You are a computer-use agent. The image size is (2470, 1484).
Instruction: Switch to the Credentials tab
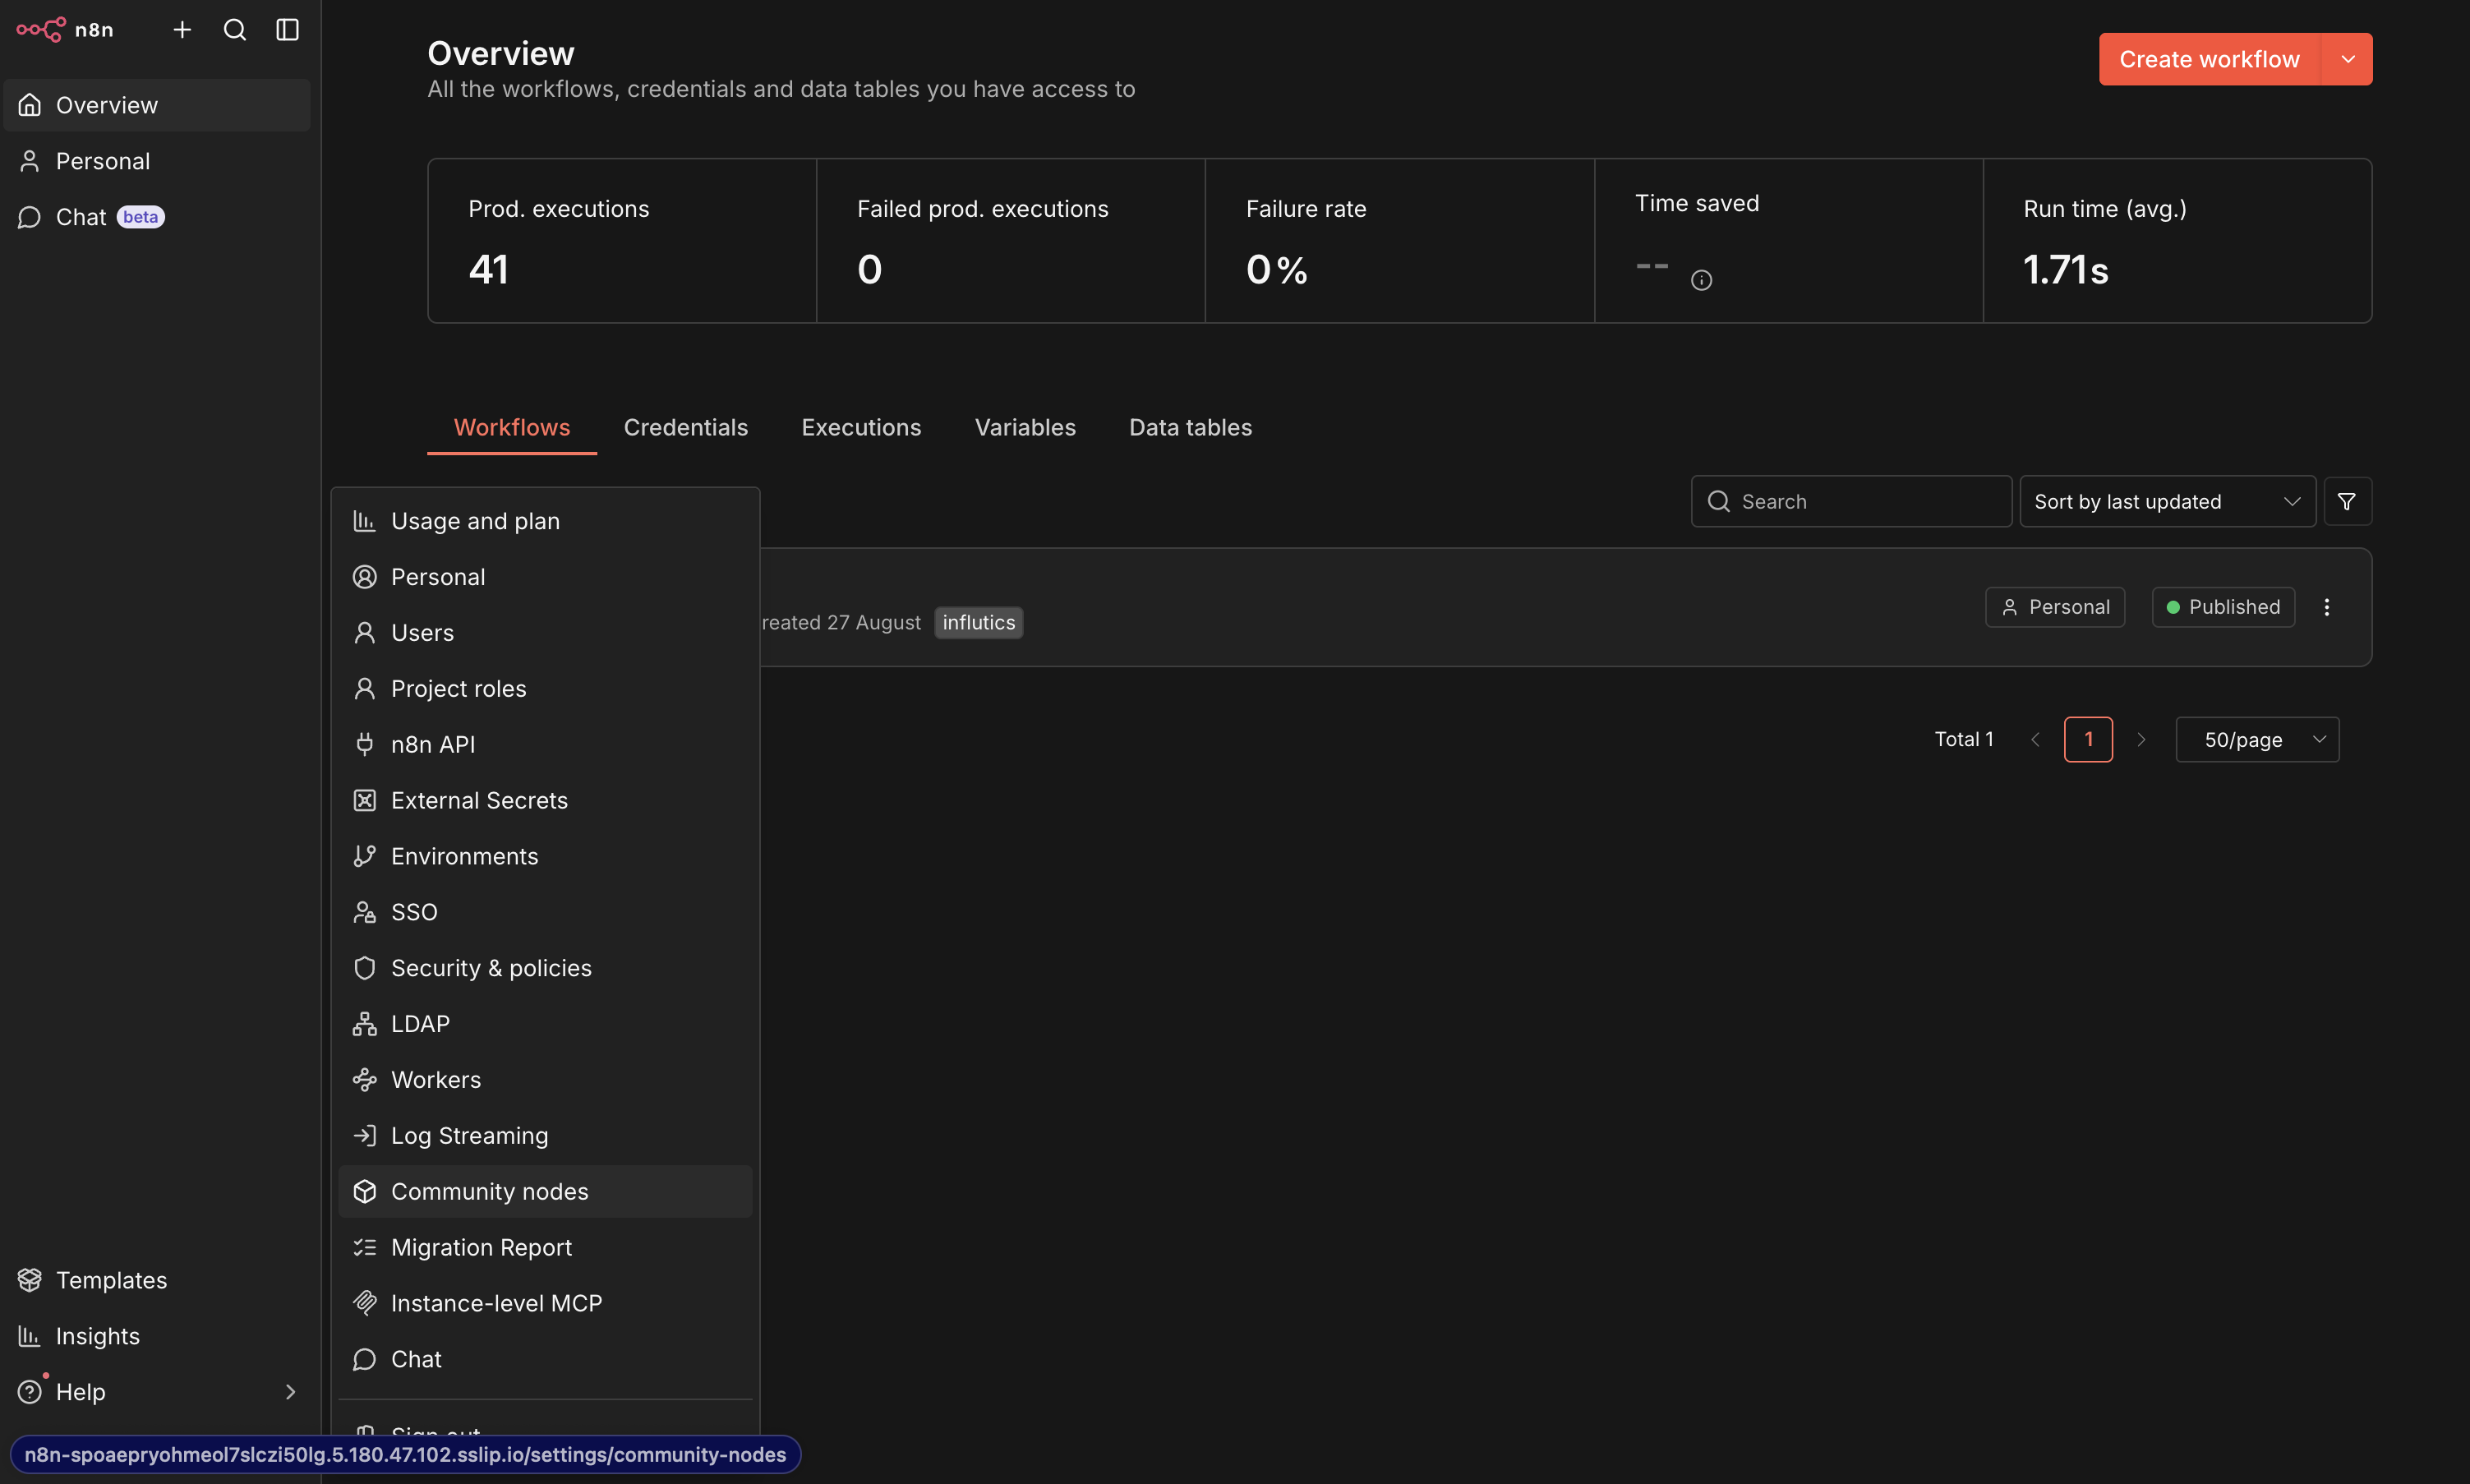coord(686,427)
